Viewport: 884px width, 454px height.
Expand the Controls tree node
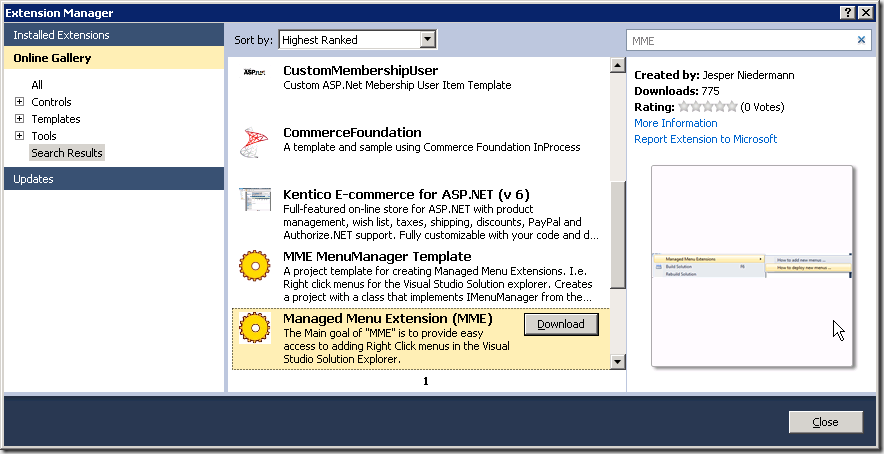coord(20,102)
